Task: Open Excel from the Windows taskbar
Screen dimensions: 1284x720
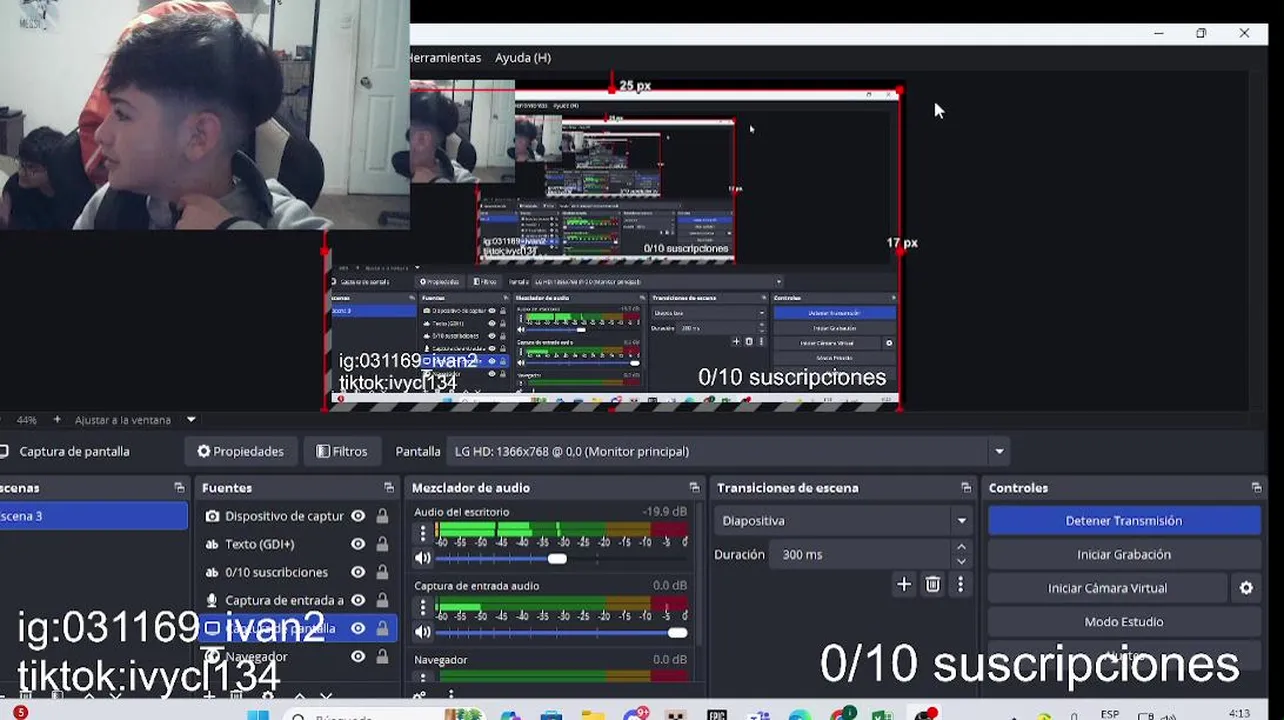Action: 881,714
